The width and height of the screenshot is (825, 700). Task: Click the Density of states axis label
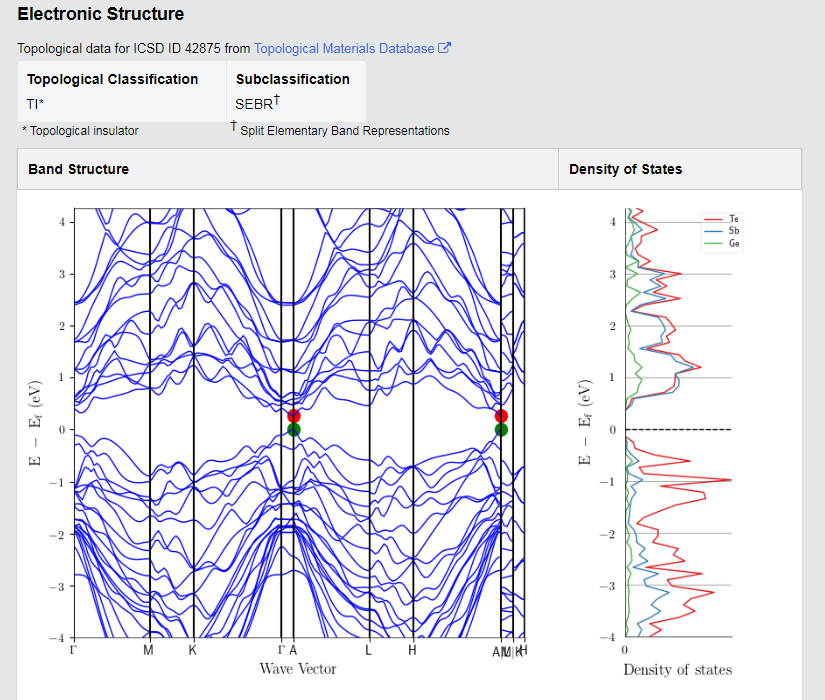tap(678, 669)
